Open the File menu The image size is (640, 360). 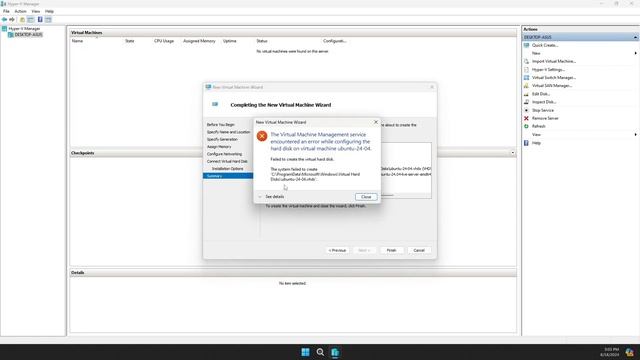click(x=6, y=11)
